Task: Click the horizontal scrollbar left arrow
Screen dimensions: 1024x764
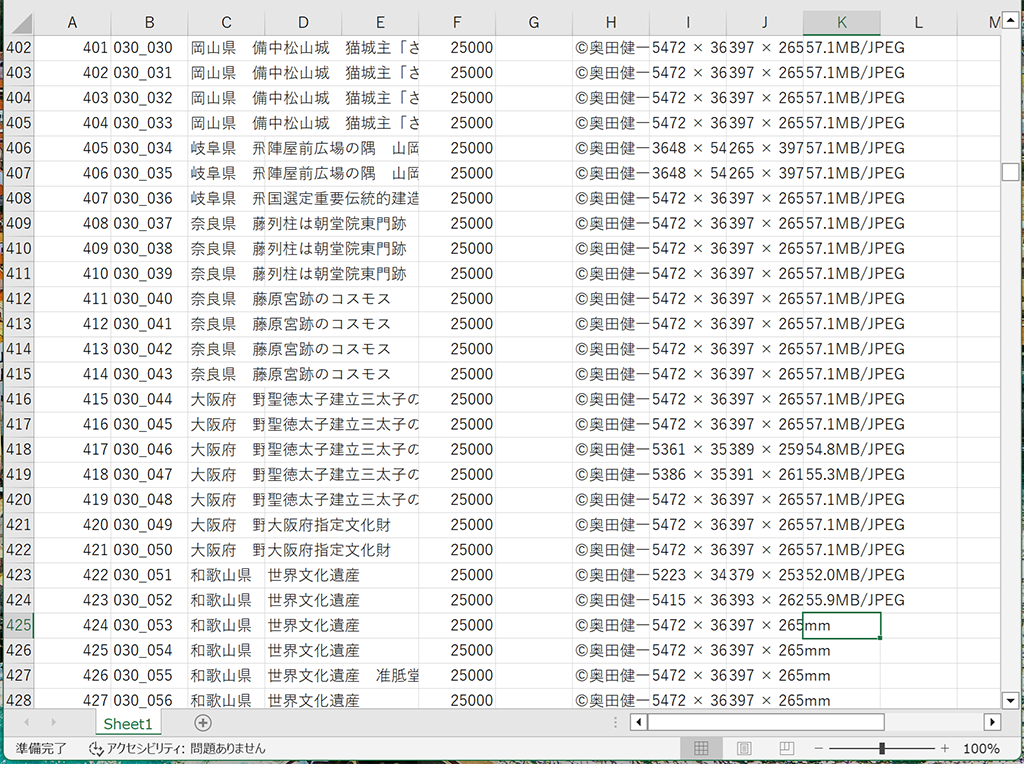Action: pyautogui.click(x=638, y=722)
